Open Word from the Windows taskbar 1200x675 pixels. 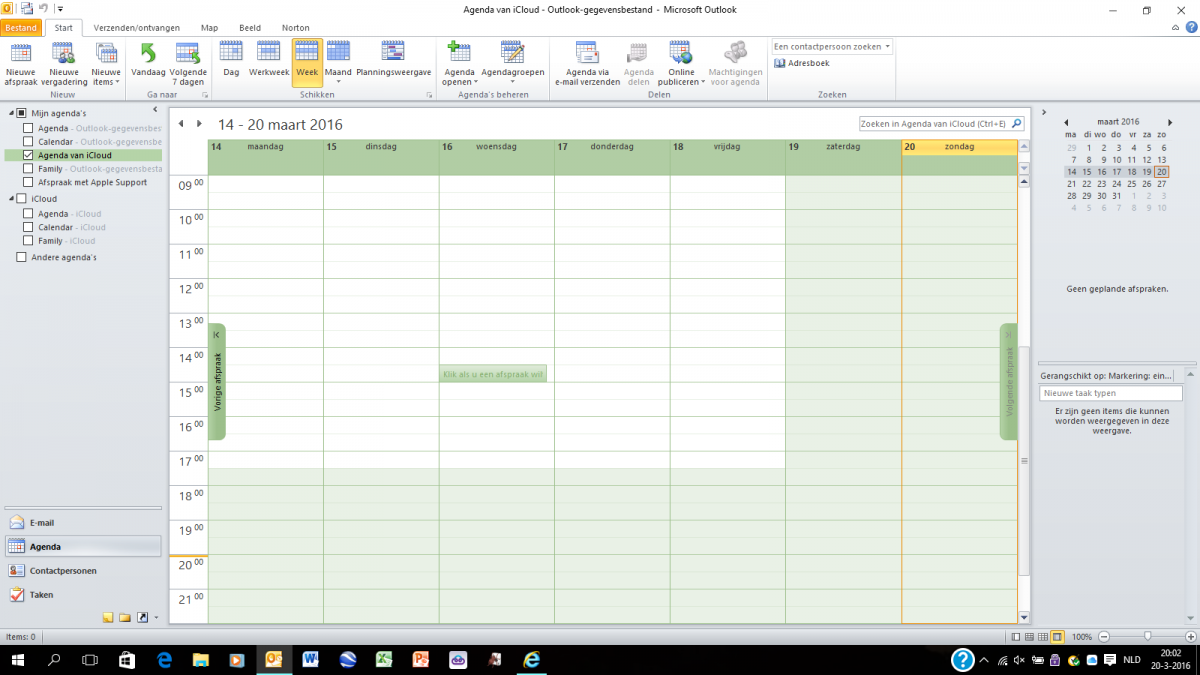click(x=309, y=660)
